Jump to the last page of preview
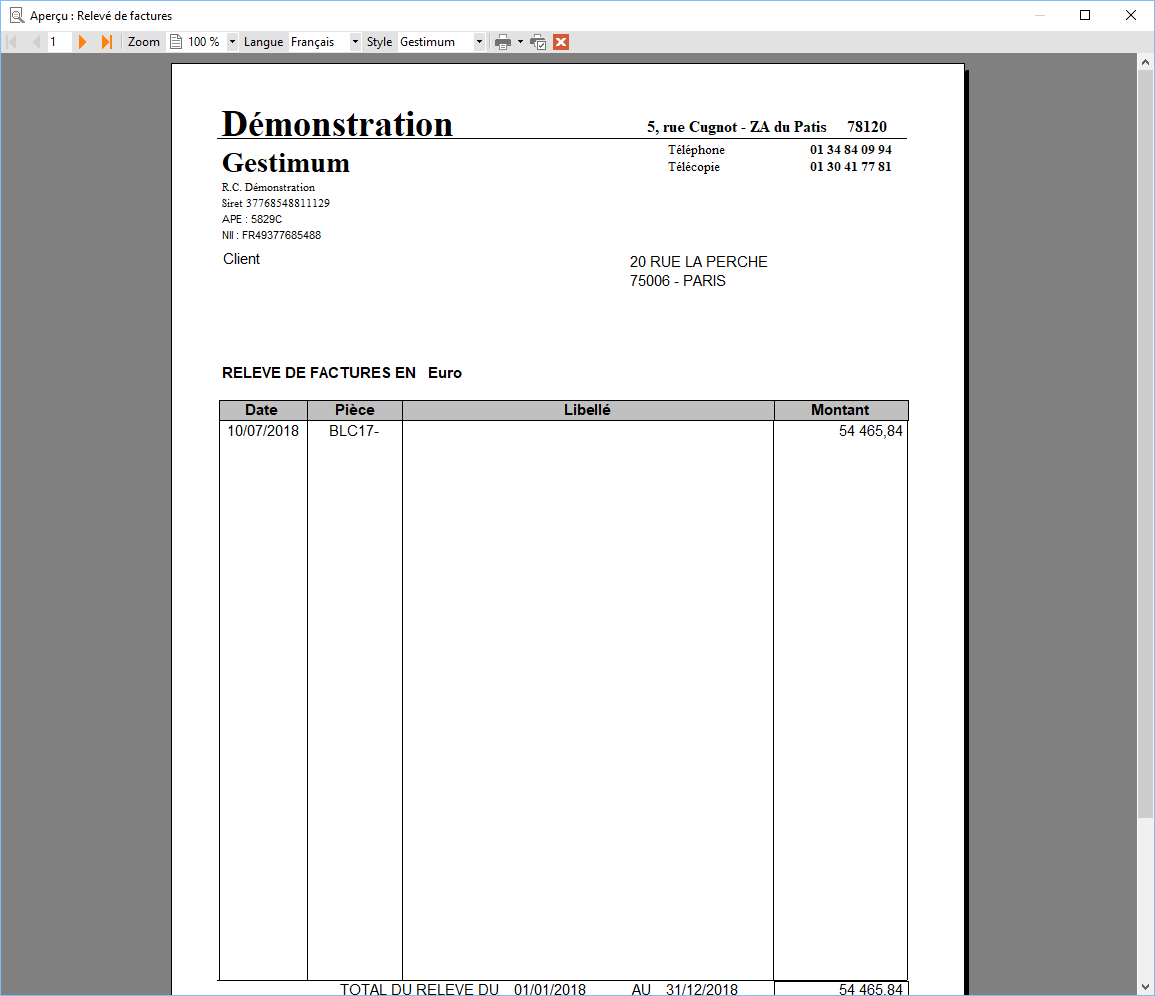This screenshot has width=1155, height=996. [107, 42]
